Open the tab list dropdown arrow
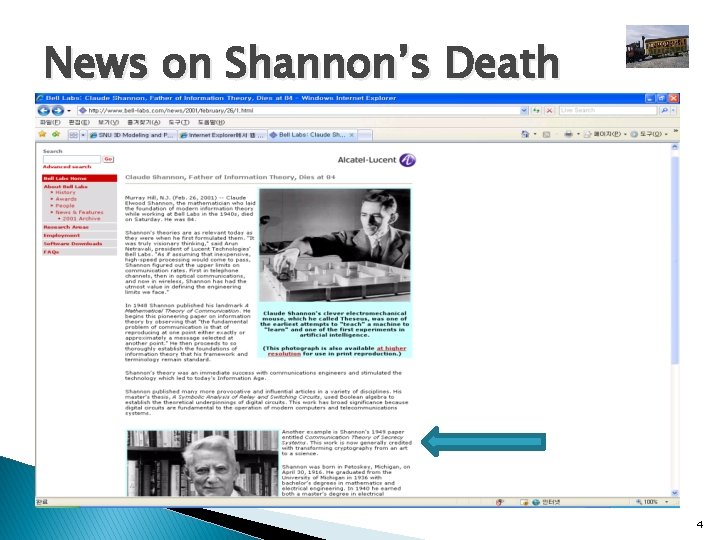Screen dimensions: 720x540 pyautogui.click(x=83, y=135)
